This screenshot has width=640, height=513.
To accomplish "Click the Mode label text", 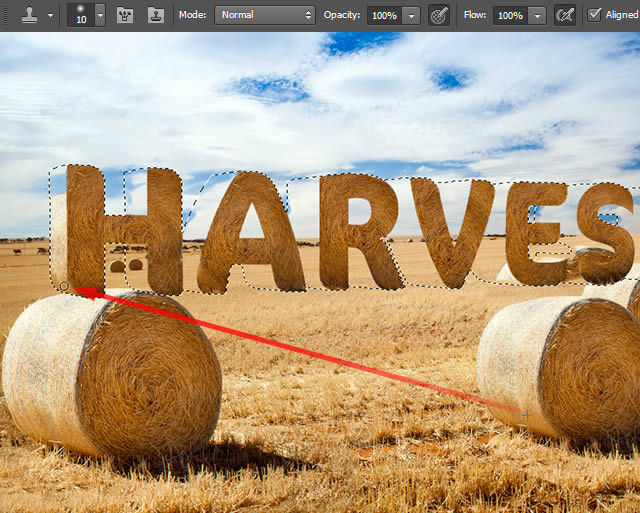I will tap(192, 15).
